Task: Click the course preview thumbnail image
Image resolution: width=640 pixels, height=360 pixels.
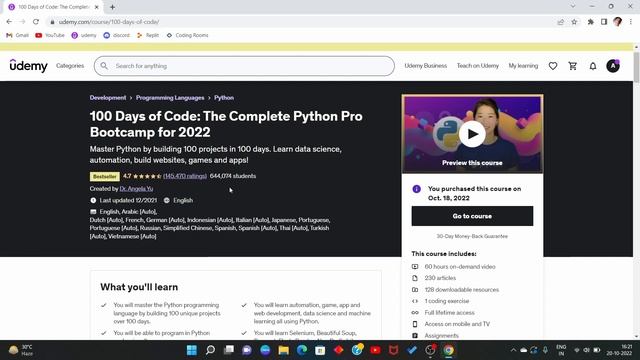Action: pyautogui.click(x=472, y=134)
